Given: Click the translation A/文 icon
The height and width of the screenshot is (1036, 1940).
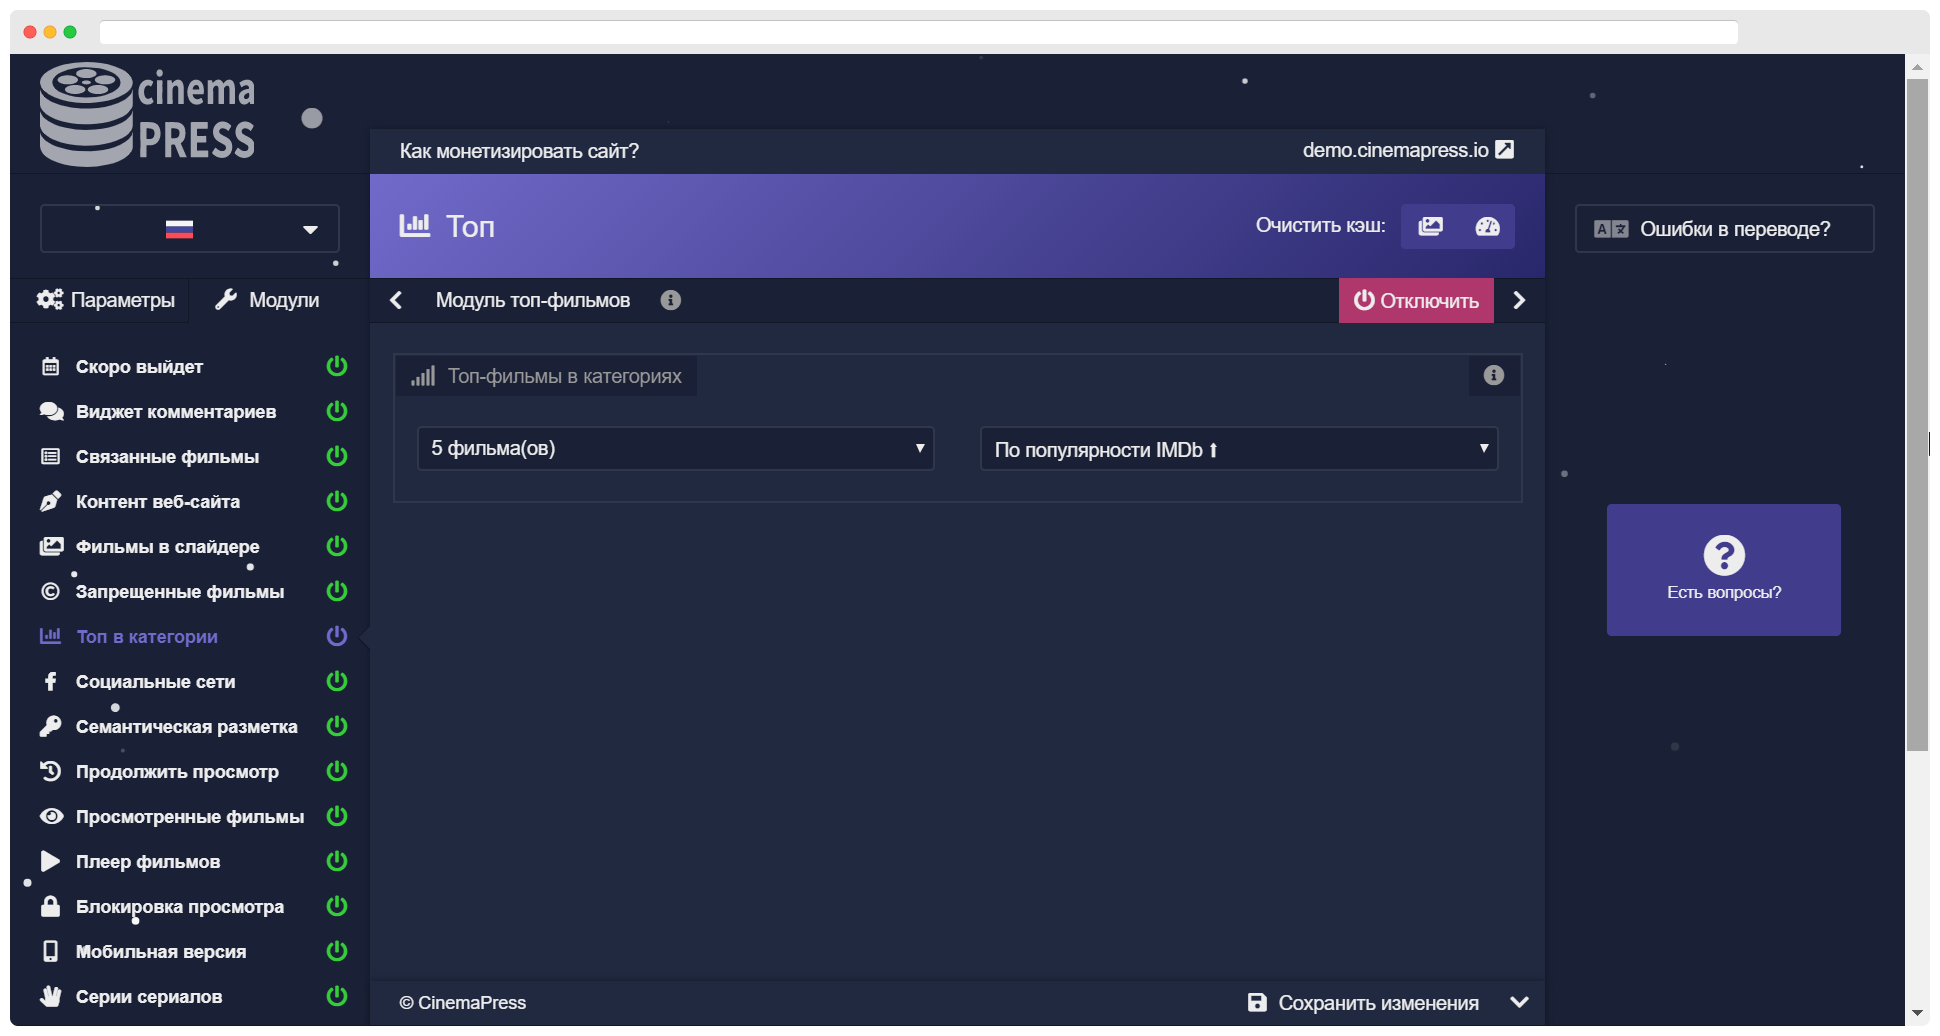Looking at the screenshot, I should [1611, 229].
